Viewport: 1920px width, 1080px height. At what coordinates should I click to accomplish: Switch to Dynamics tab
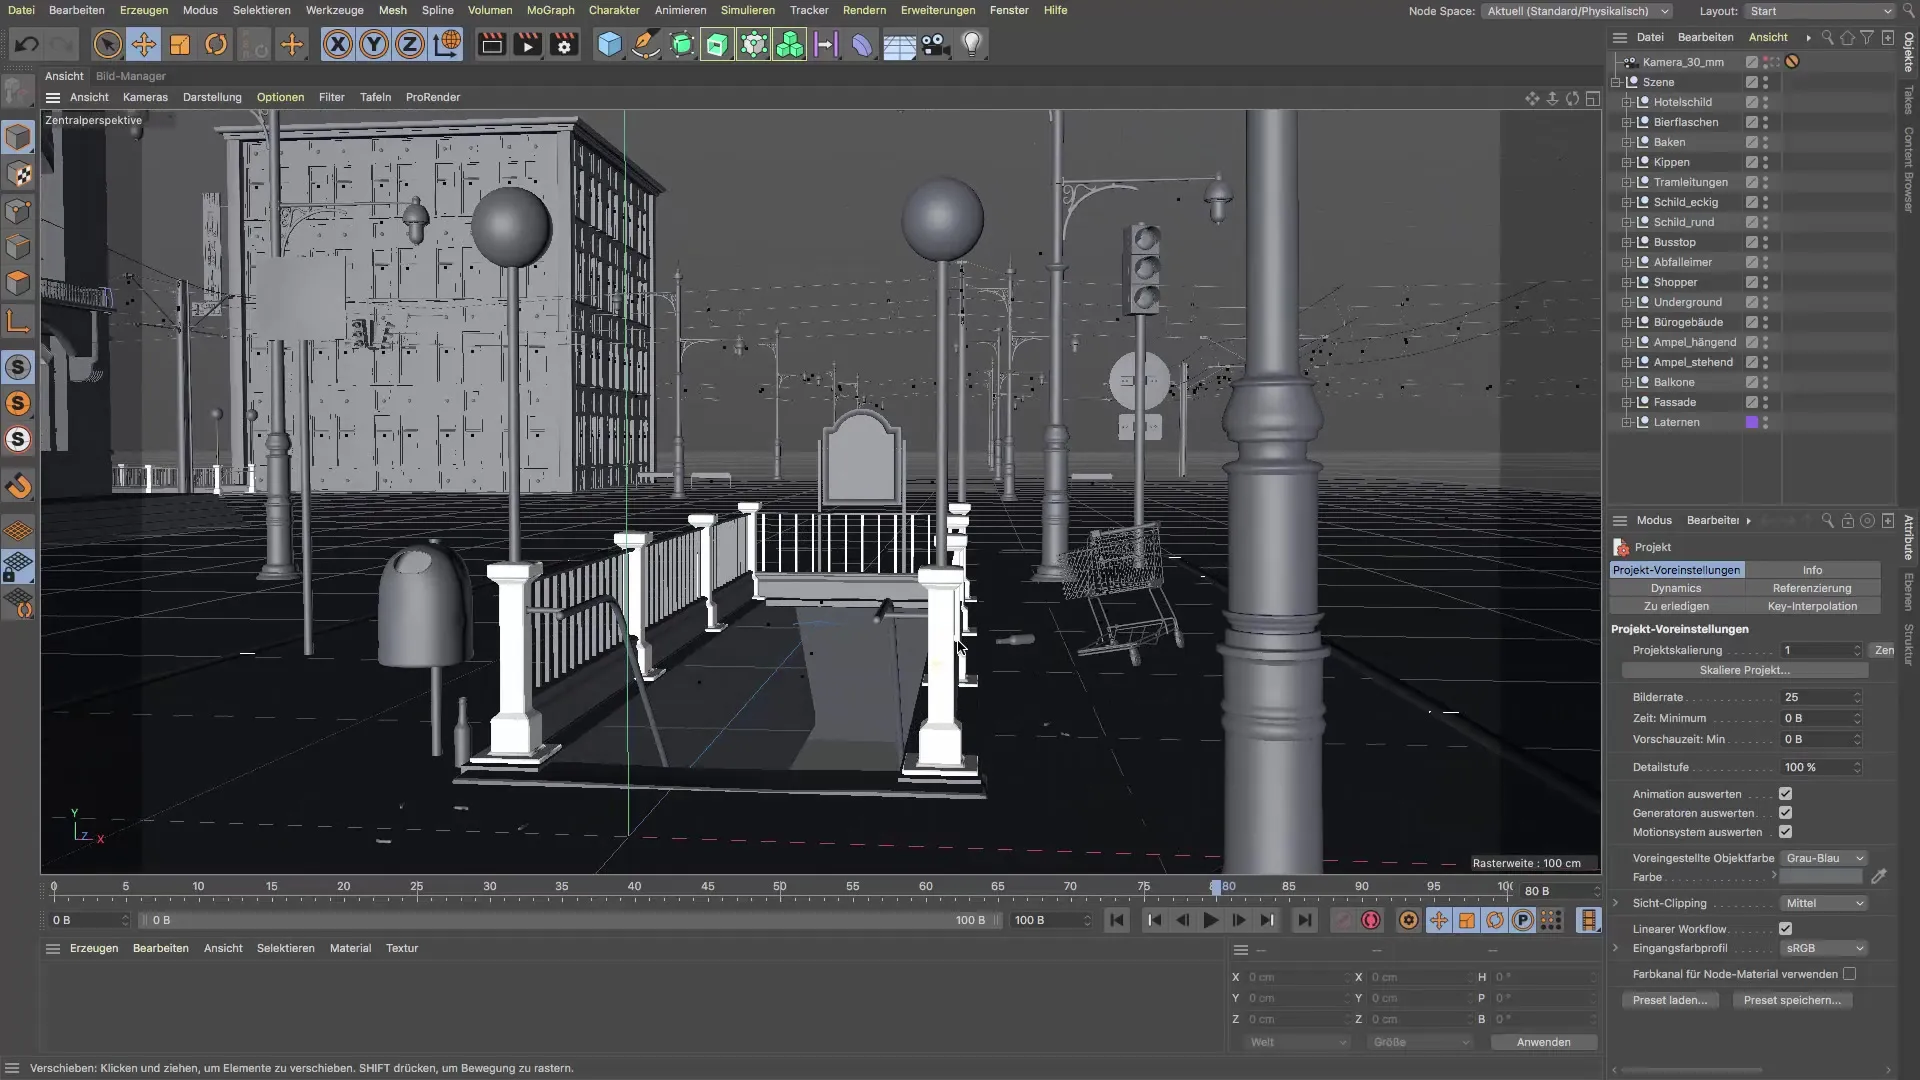coord(1676,588)
